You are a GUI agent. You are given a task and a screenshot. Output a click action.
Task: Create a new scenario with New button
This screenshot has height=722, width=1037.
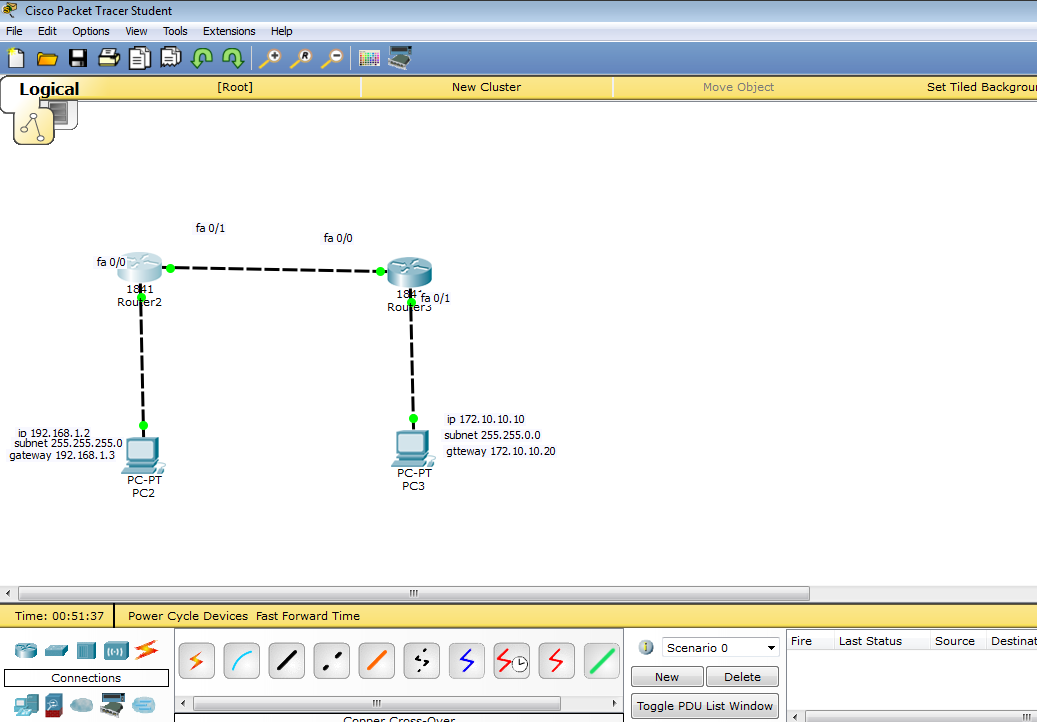667,676
